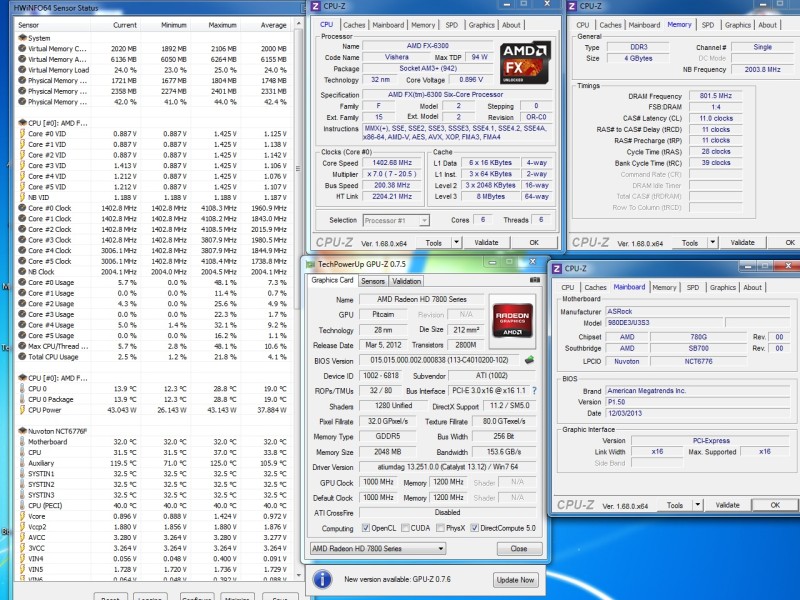
Task: Open the Validation tab in GPU-Z
Action: 407,281
